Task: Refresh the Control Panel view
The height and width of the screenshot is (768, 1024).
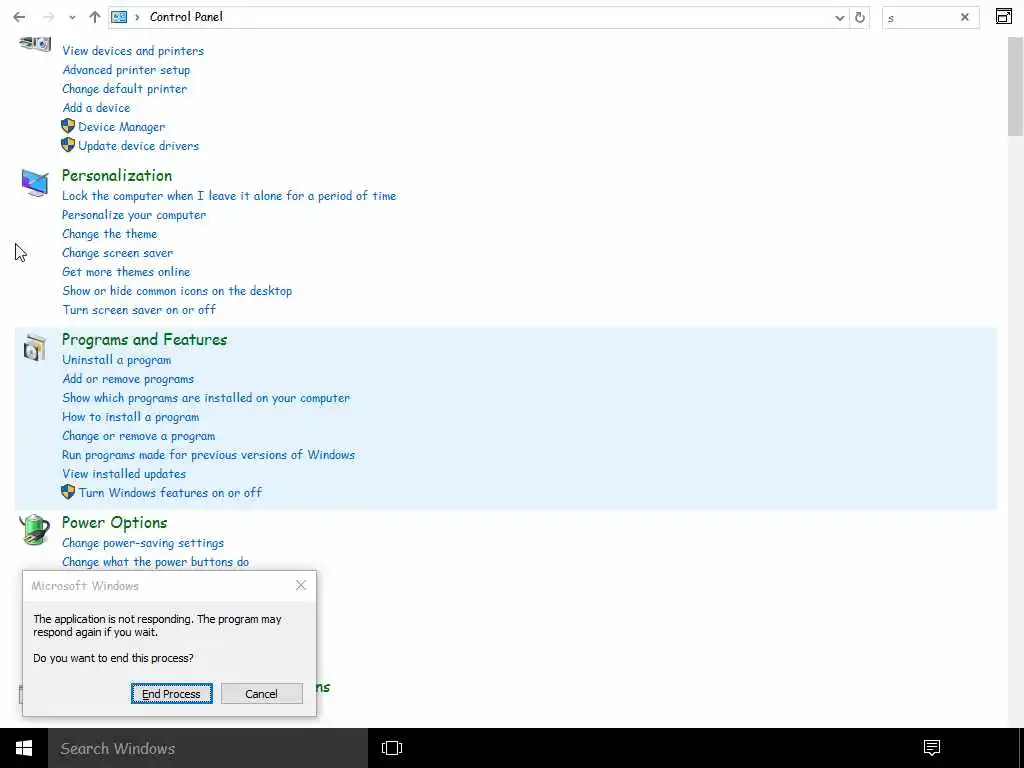Action: (859, 18)
